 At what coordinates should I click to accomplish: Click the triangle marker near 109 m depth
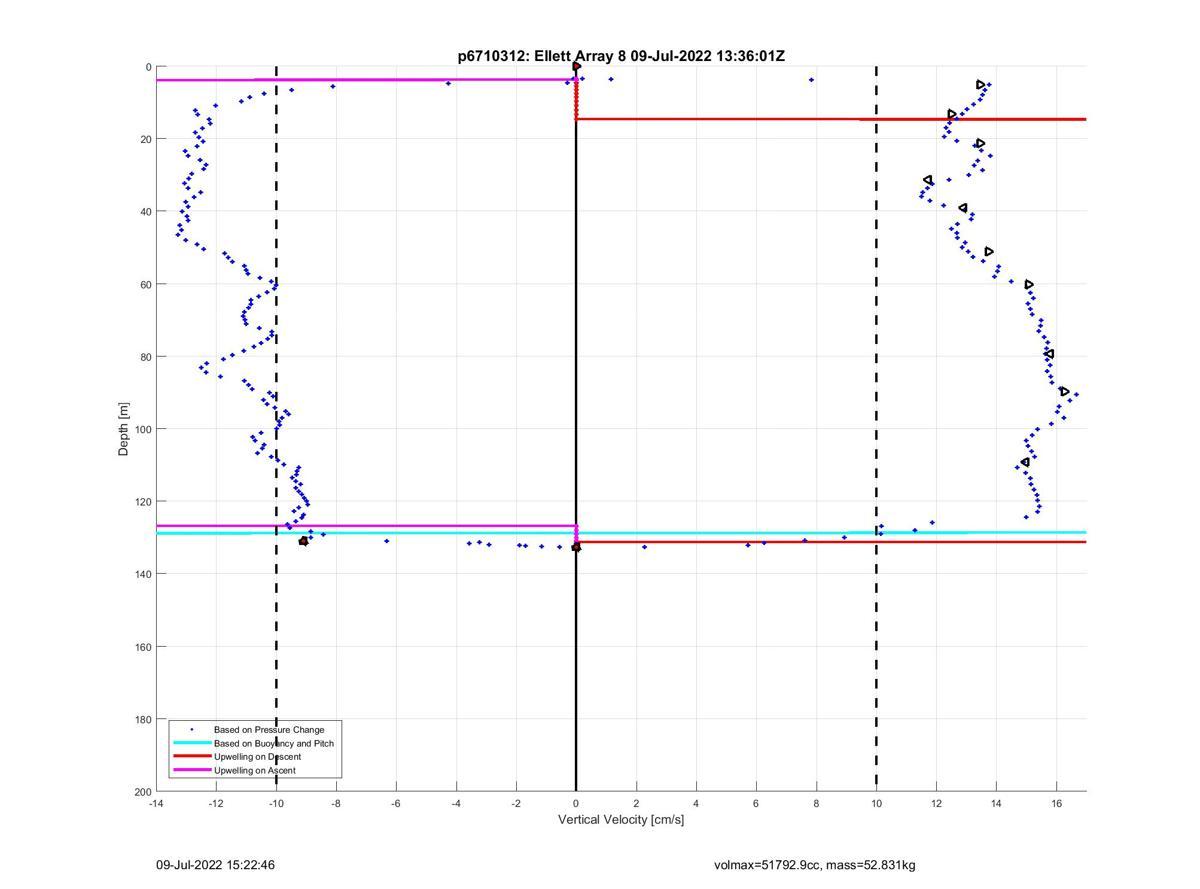point(1025,462)
